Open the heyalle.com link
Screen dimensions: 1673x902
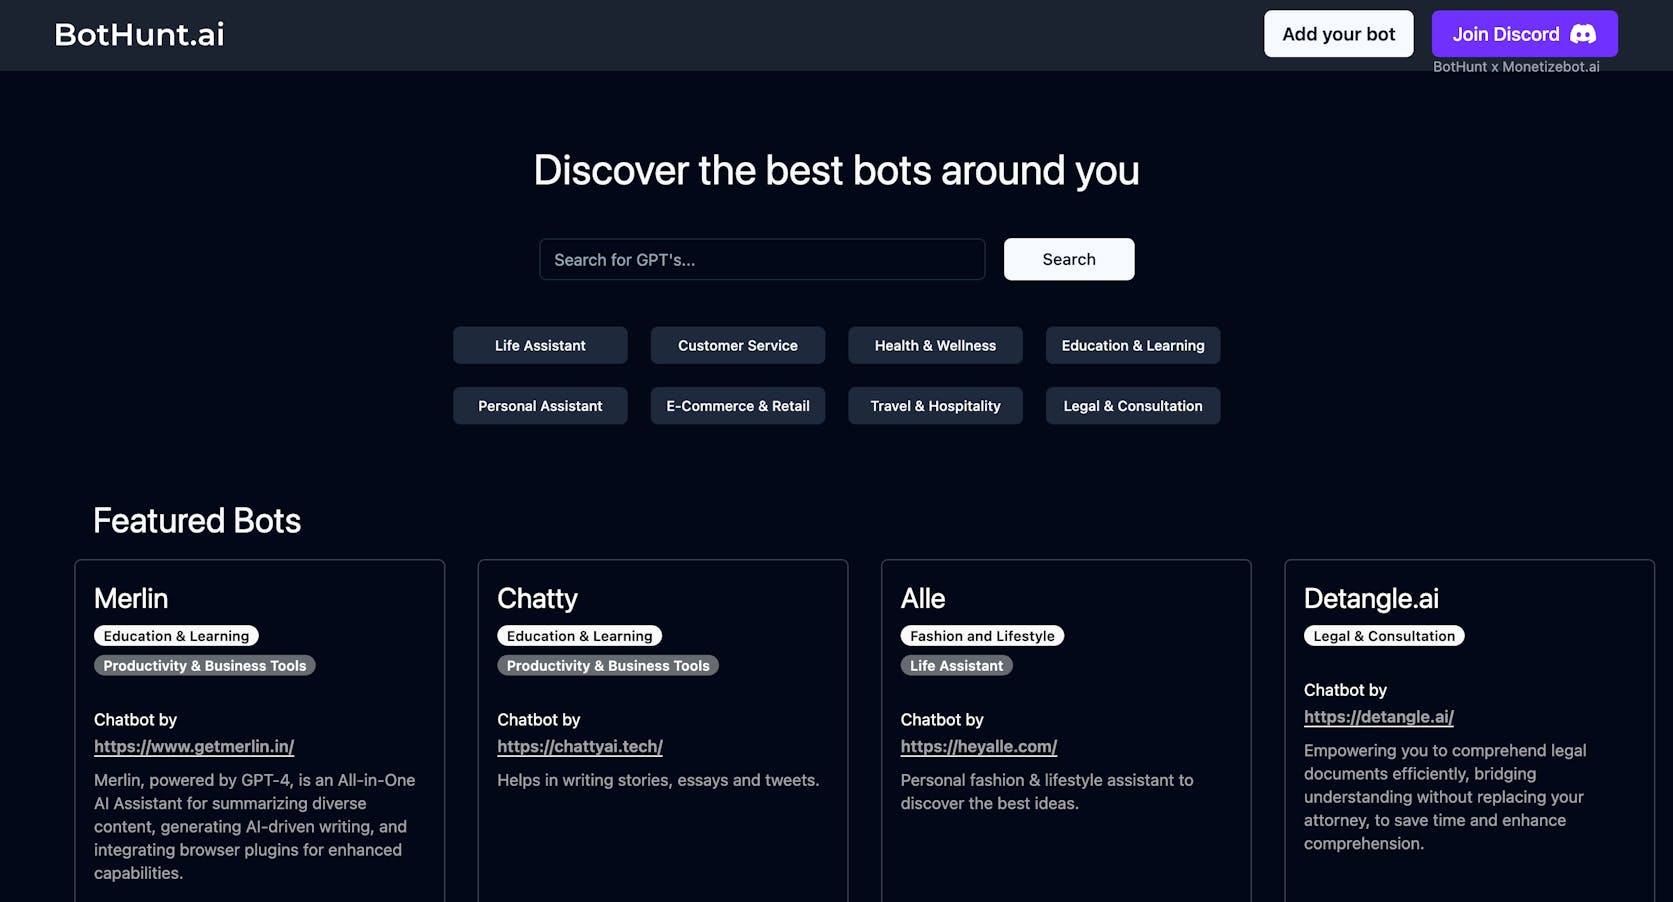(979, 746)
